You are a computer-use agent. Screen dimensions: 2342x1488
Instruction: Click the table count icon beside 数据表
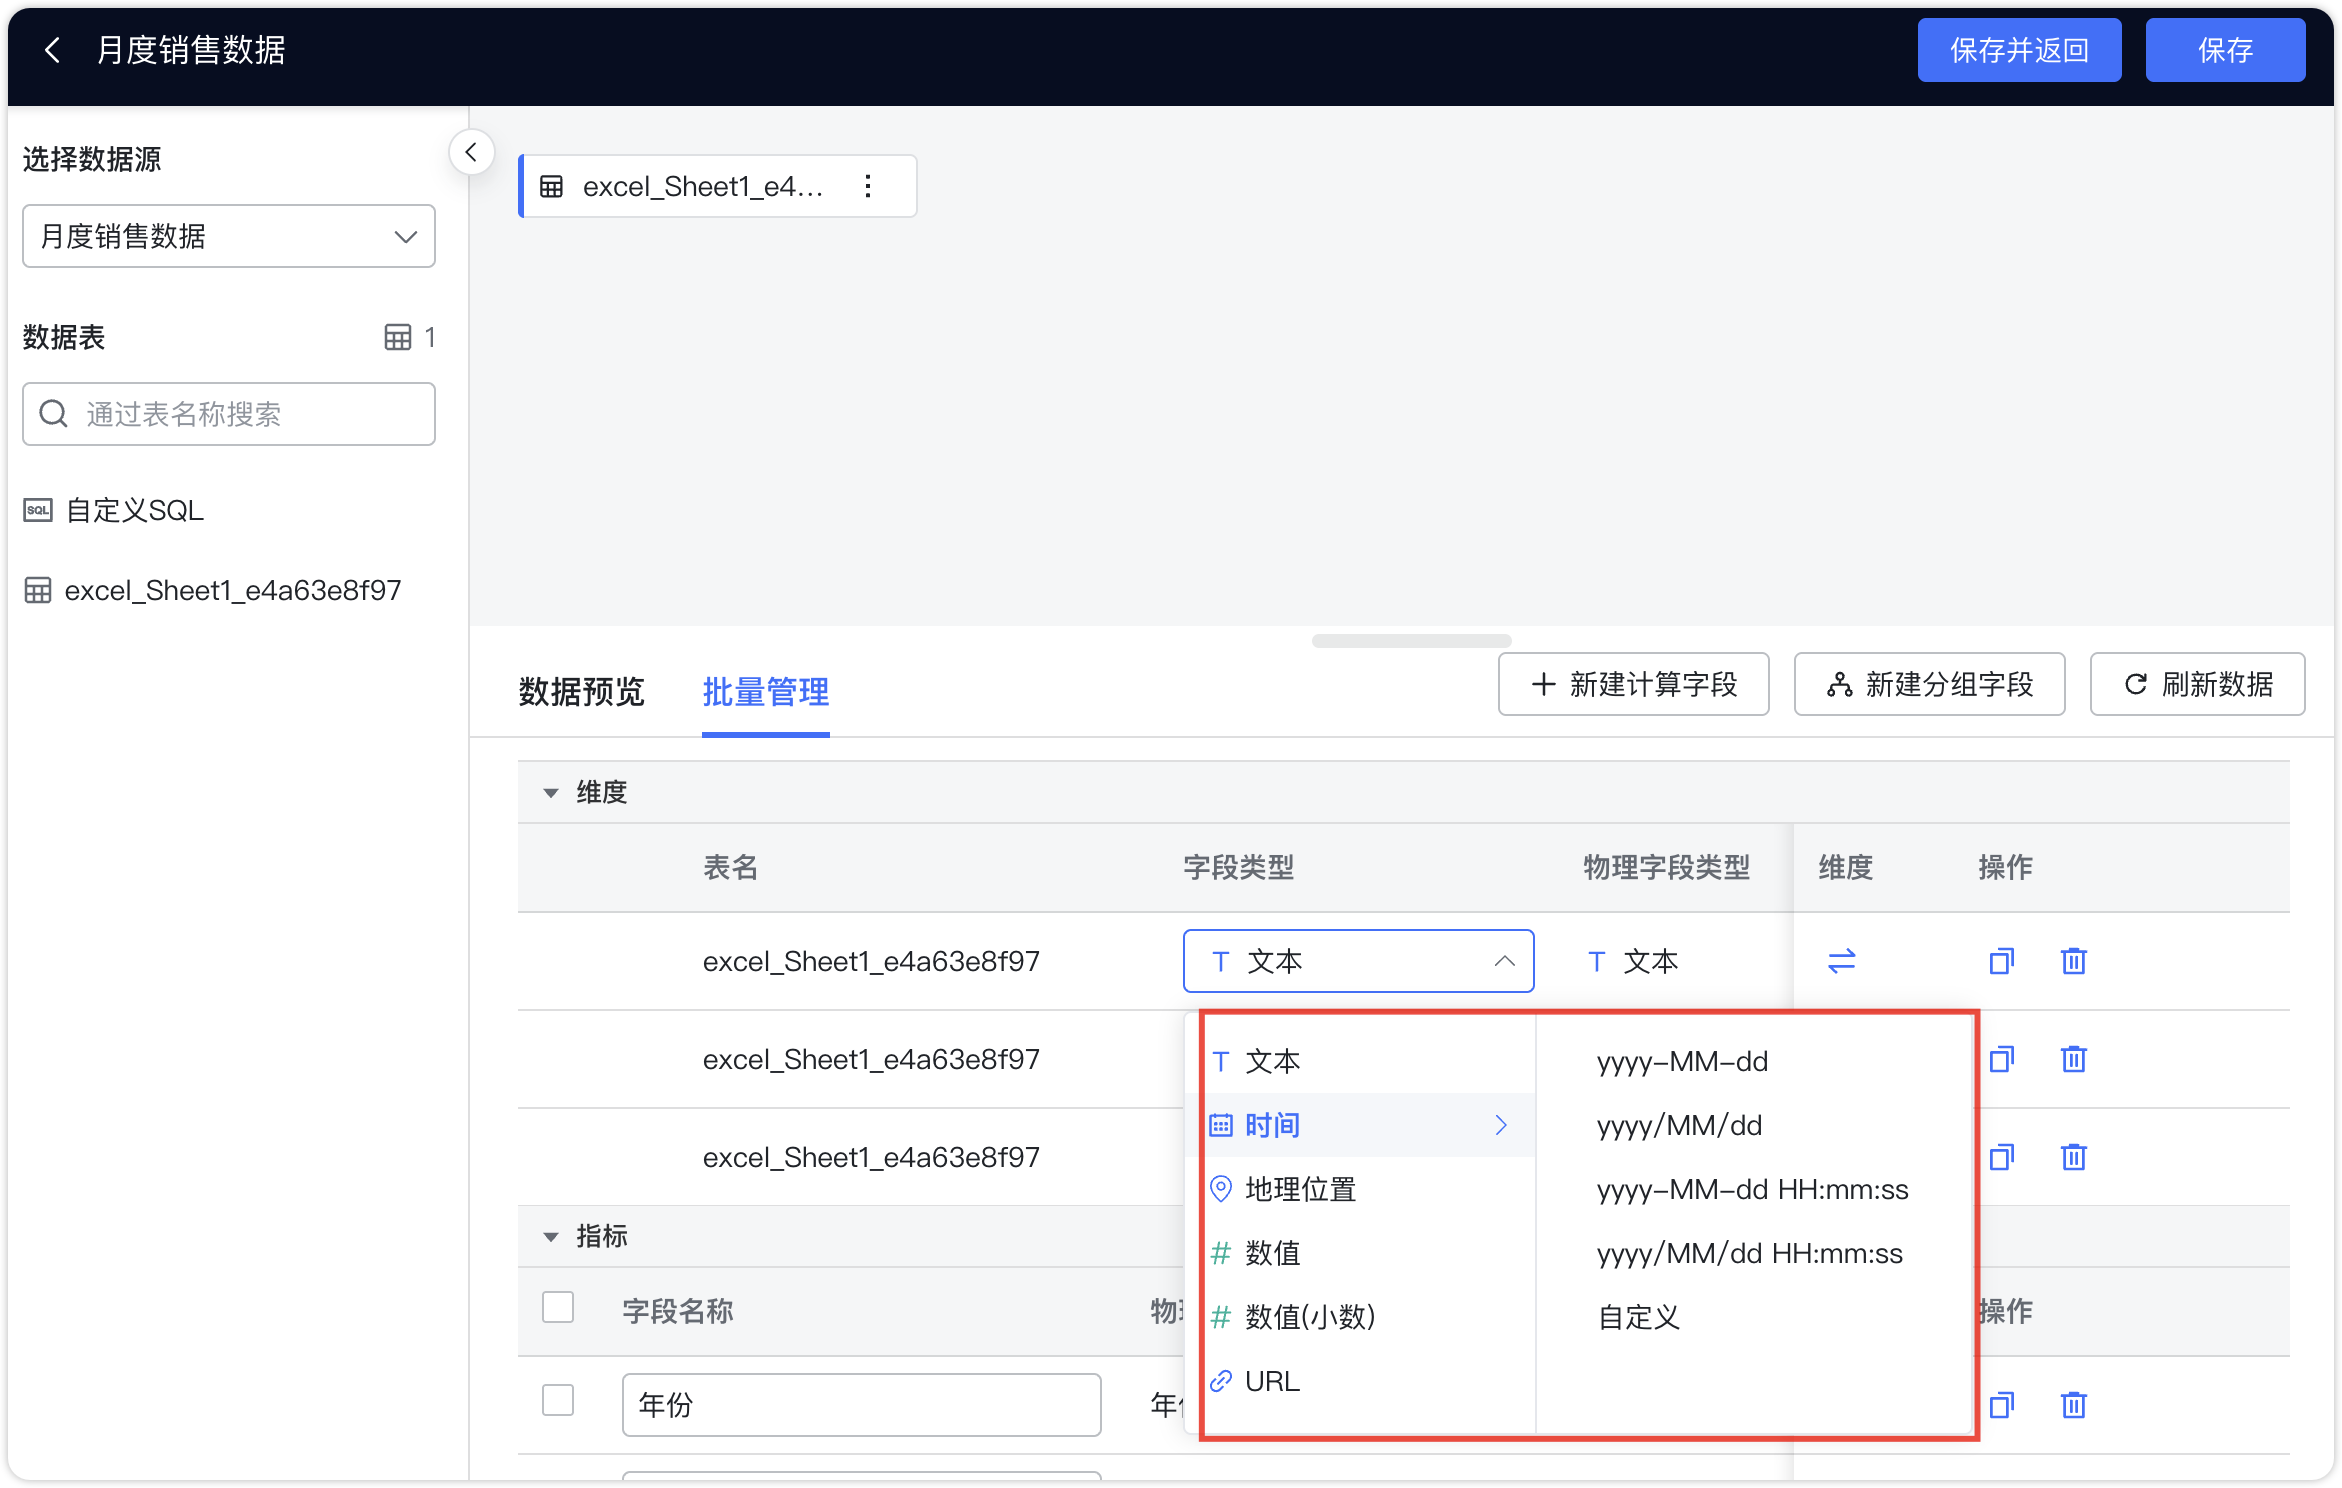(398, 337)
